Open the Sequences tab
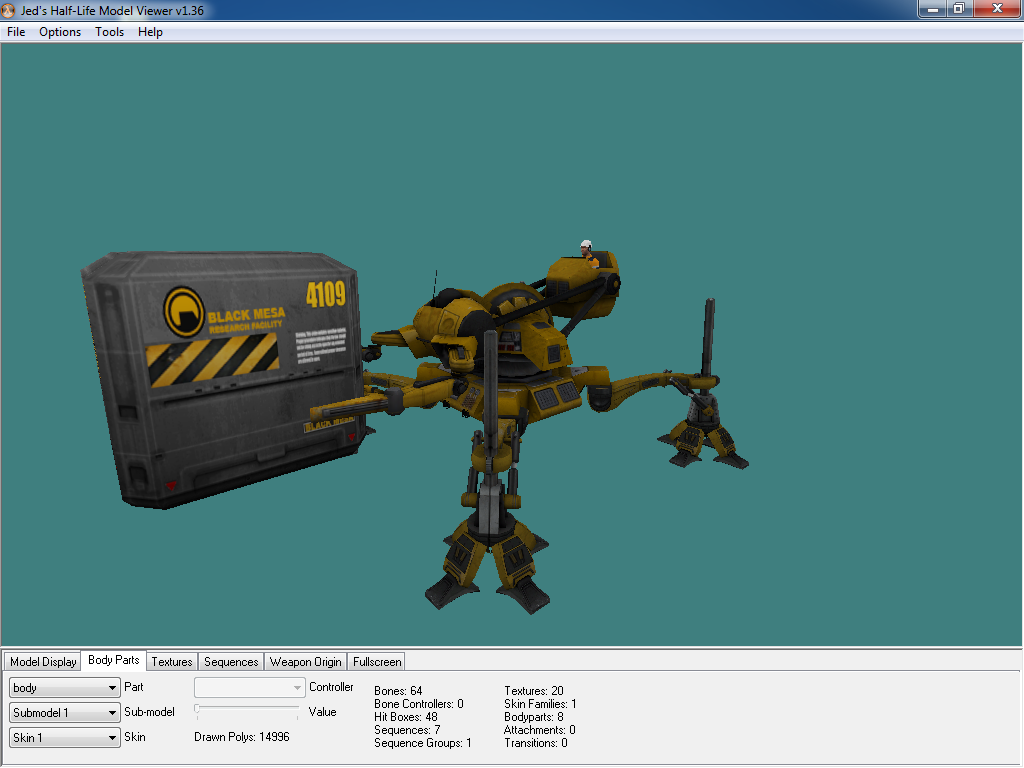 pyautogui.click(x=231, y=662)
